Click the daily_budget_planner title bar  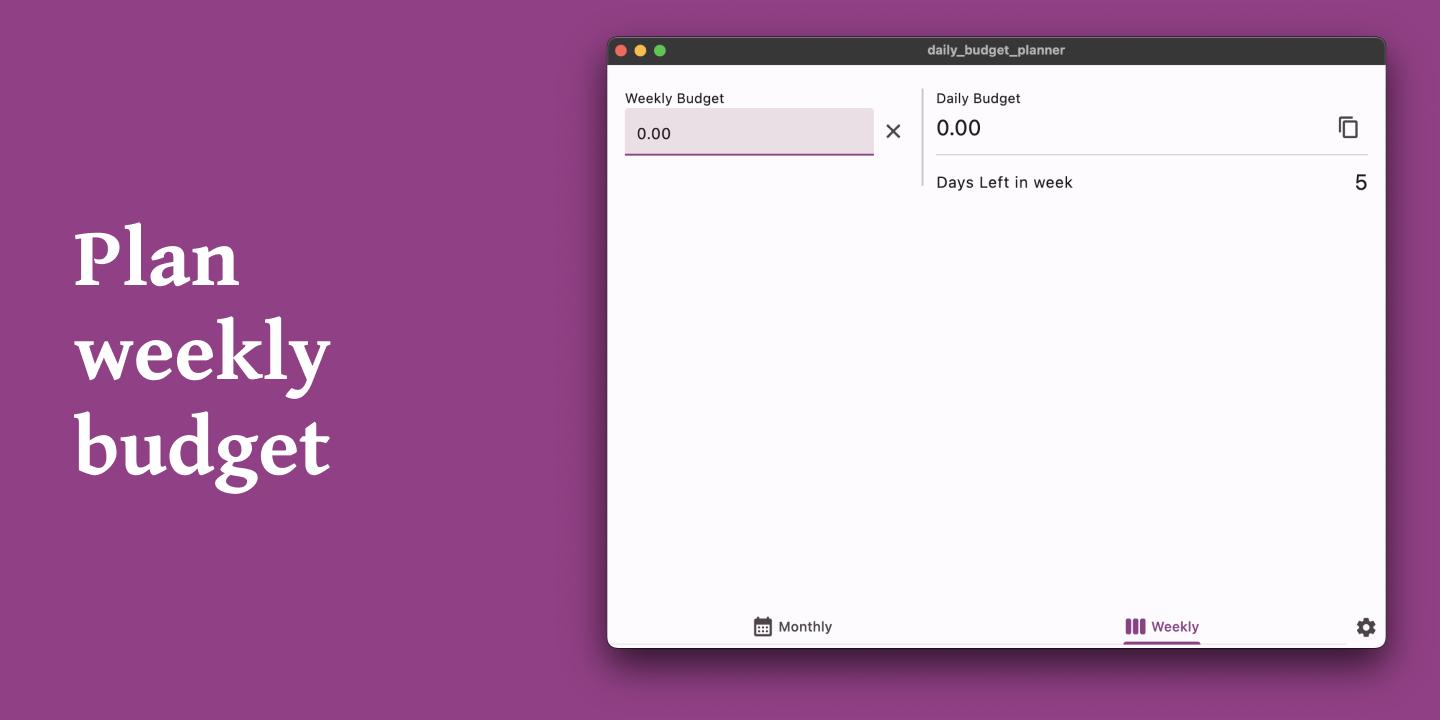(996, 50)
